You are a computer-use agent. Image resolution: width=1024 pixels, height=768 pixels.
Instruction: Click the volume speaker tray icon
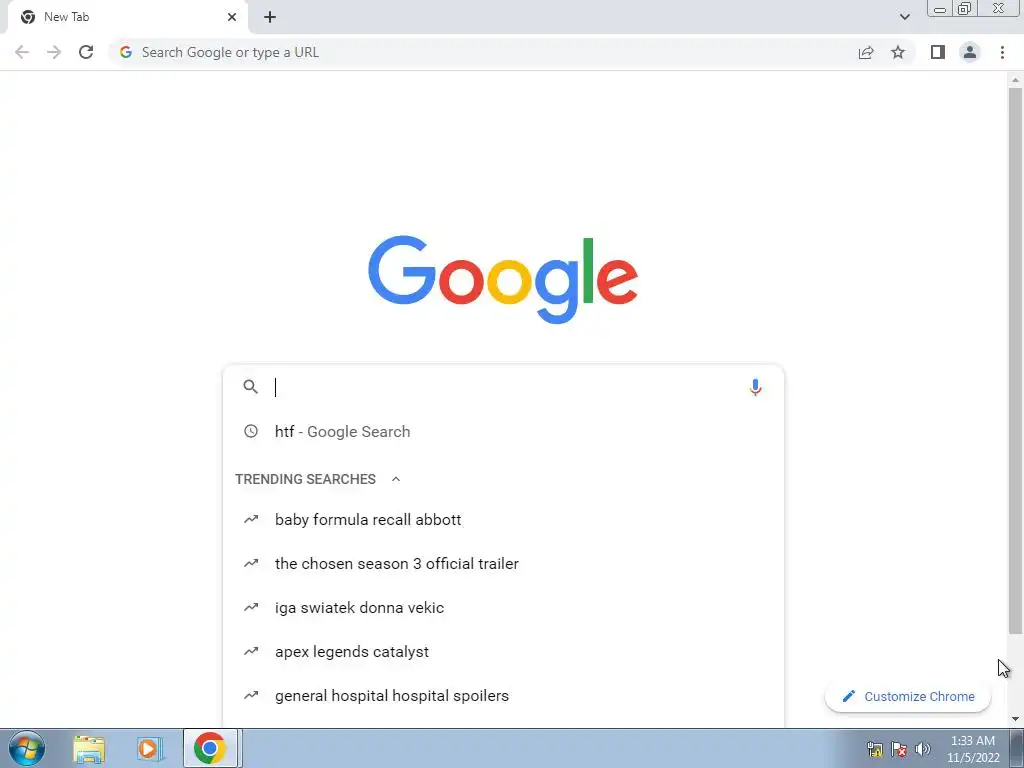click(923, 748)
